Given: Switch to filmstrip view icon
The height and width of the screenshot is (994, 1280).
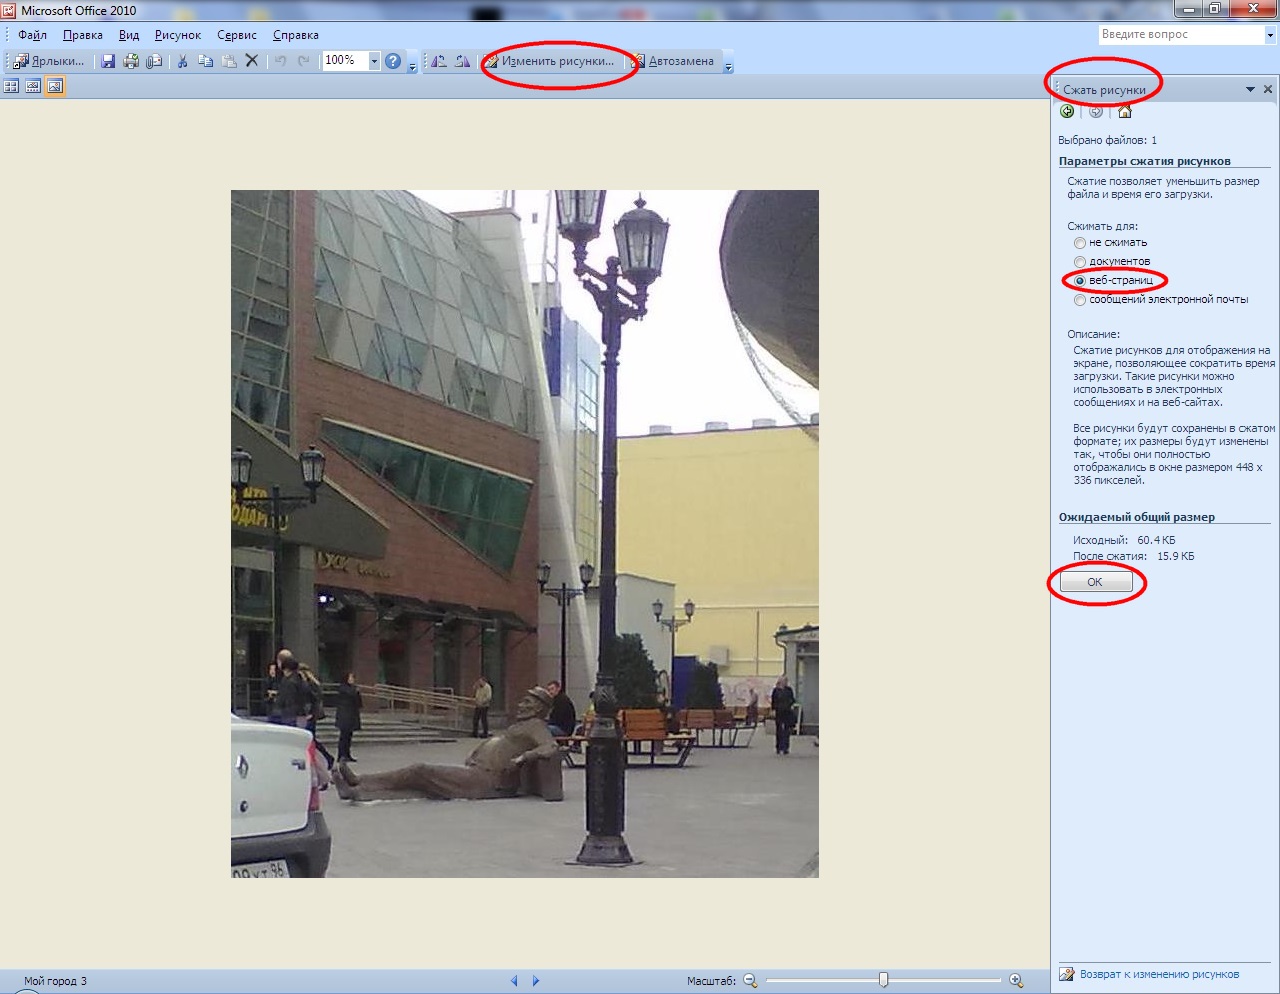Looking at the screenshot, I should (33, 86).
